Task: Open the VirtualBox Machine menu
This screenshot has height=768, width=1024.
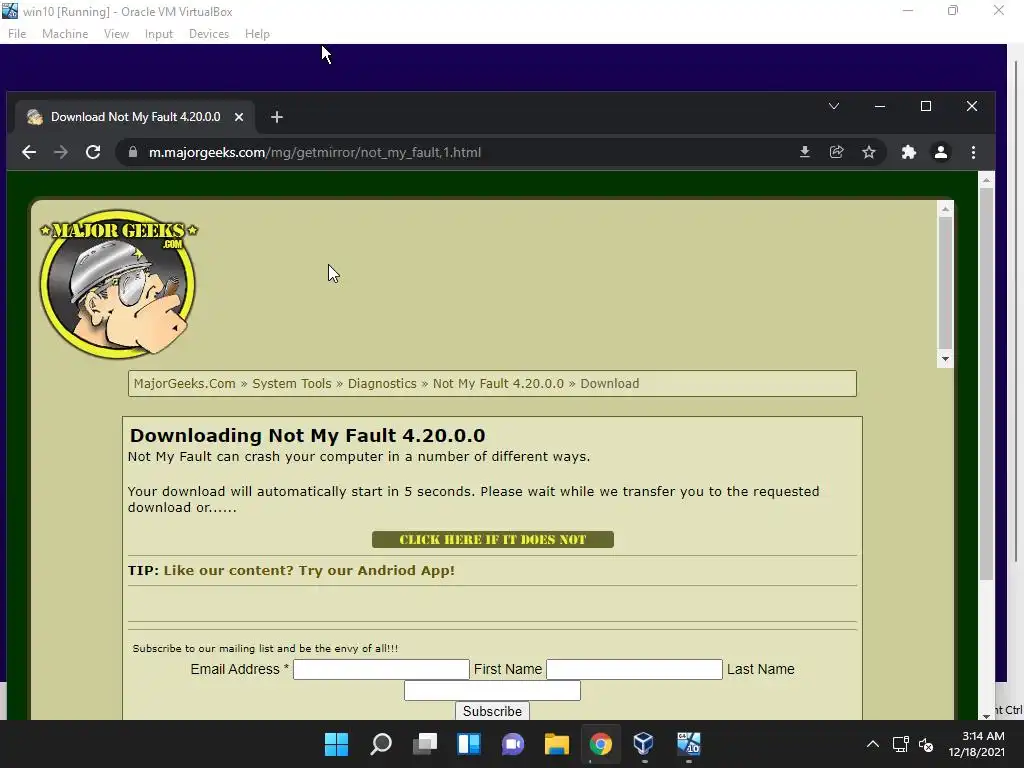Action: pyautogui.click(x=65, y=34)
